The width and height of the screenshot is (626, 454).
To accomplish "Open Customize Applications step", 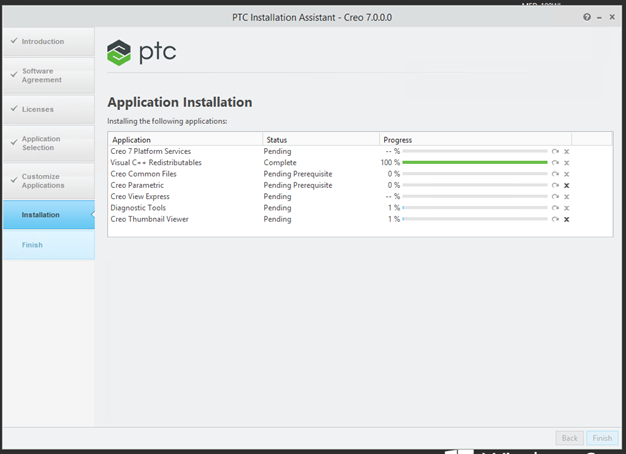I will coord(49,181).
